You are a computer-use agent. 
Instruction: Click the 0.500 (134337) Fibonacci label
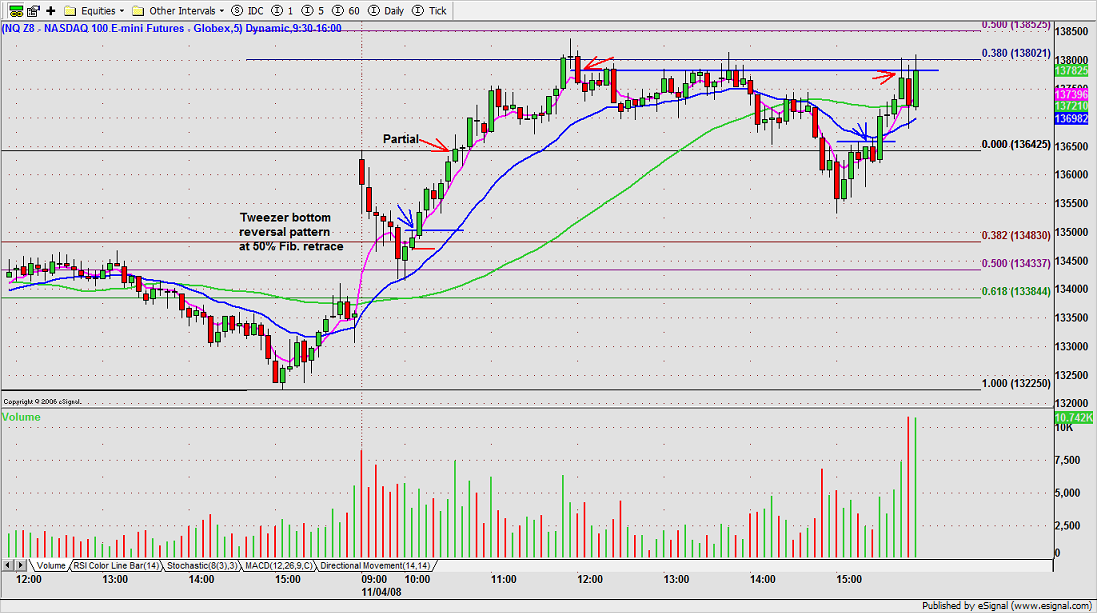click(1016, 263)
